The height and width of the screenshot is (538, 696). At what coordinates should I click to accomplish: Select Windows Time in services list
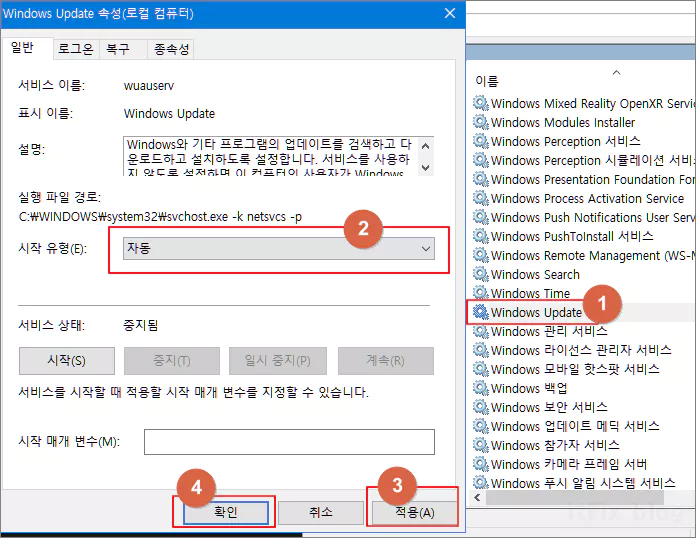point(530,293)
